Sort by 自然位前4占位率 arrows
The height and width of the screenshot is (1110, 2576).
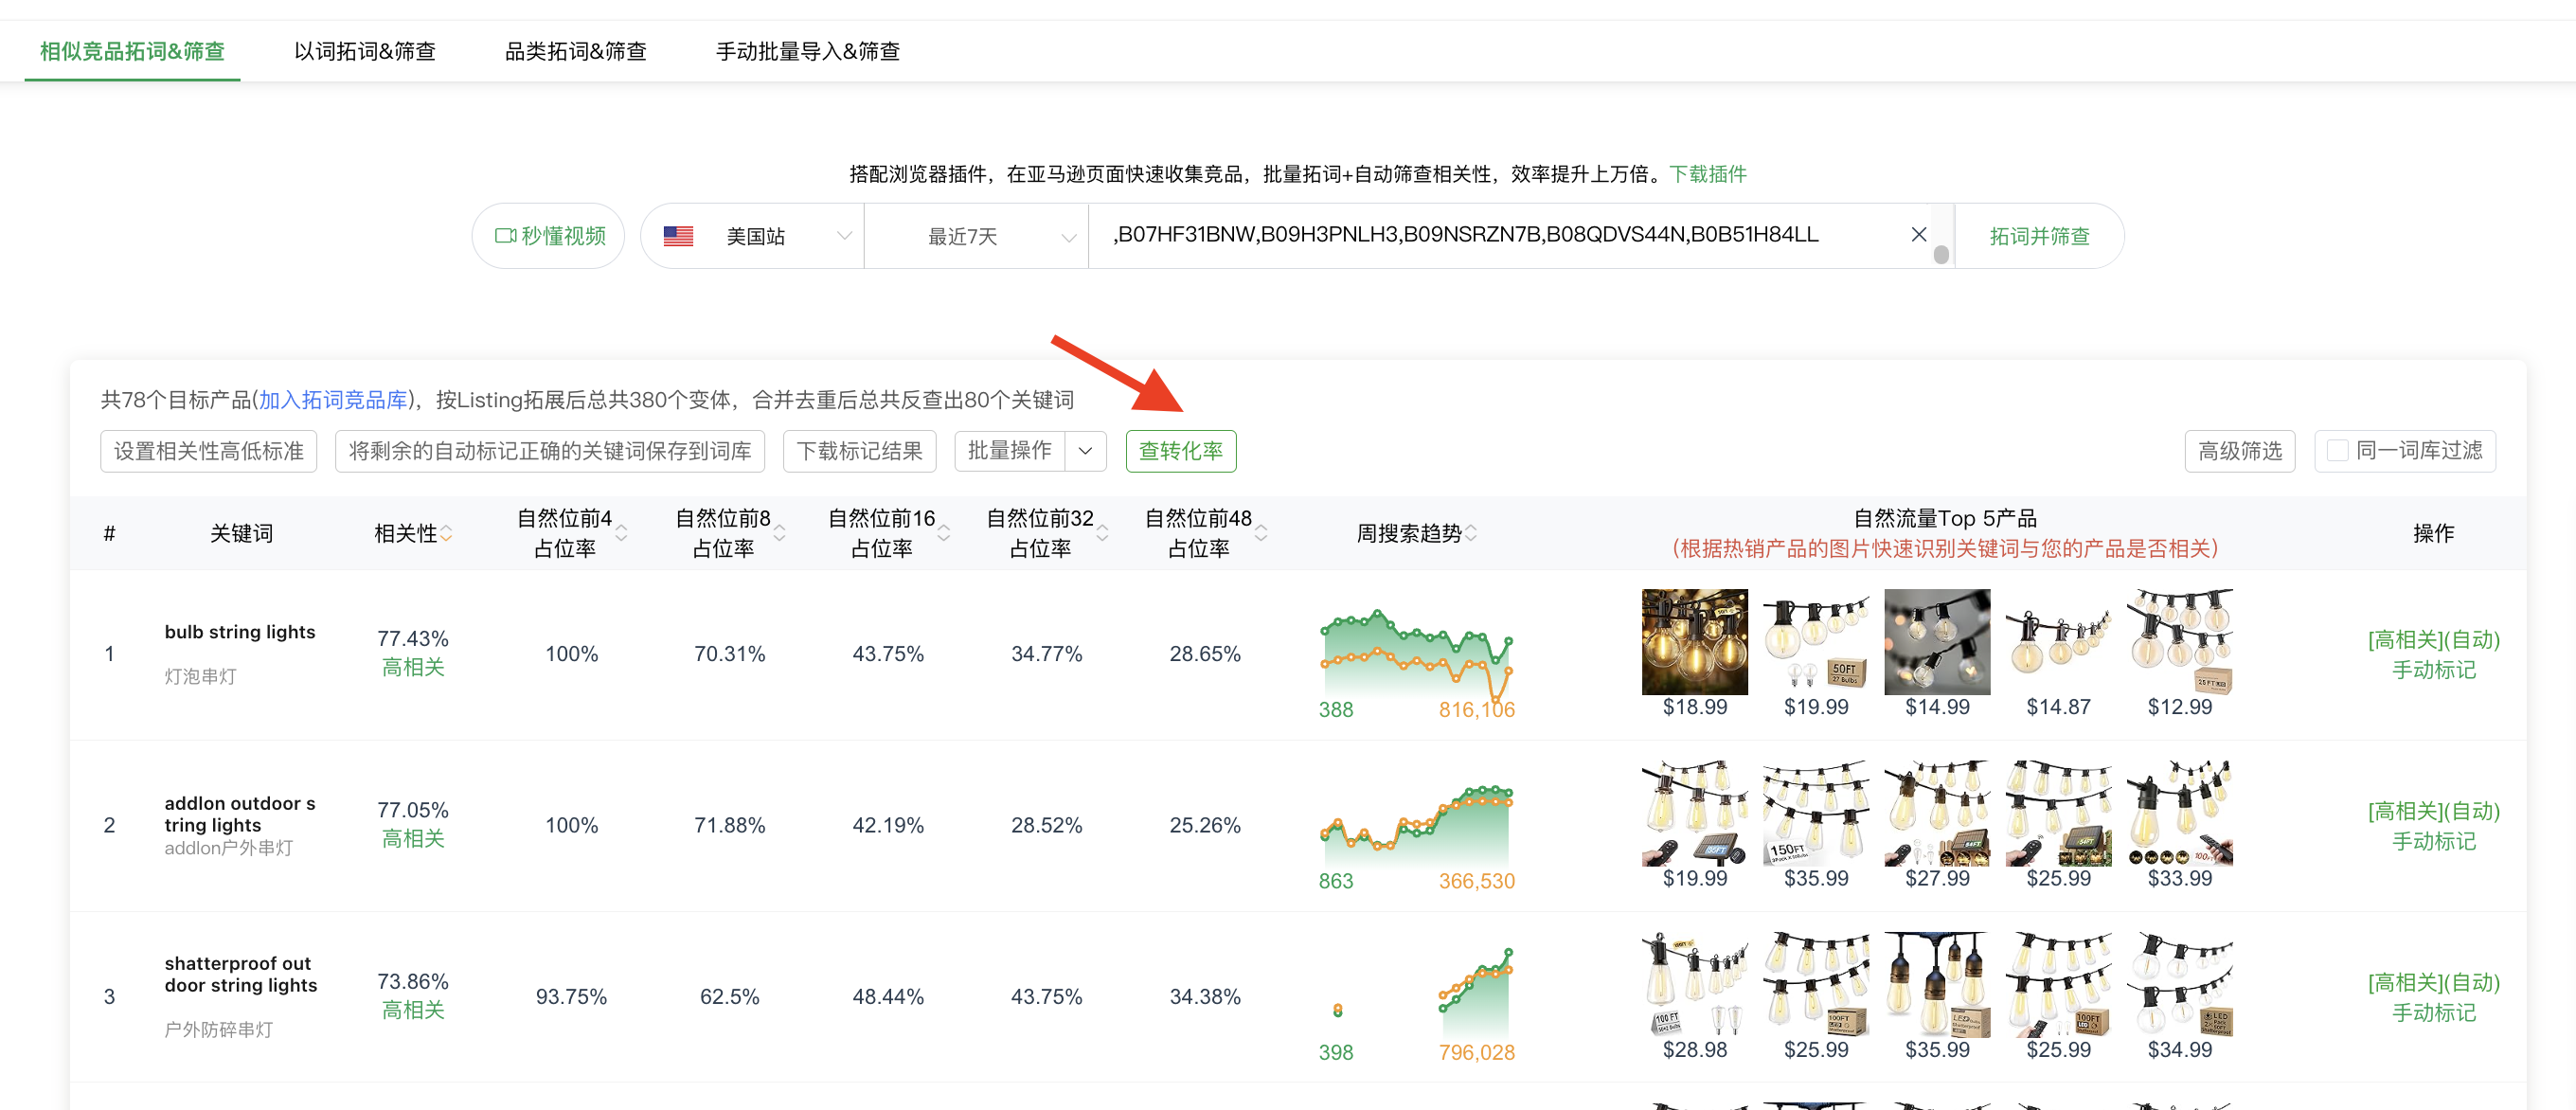click(622, 534)
